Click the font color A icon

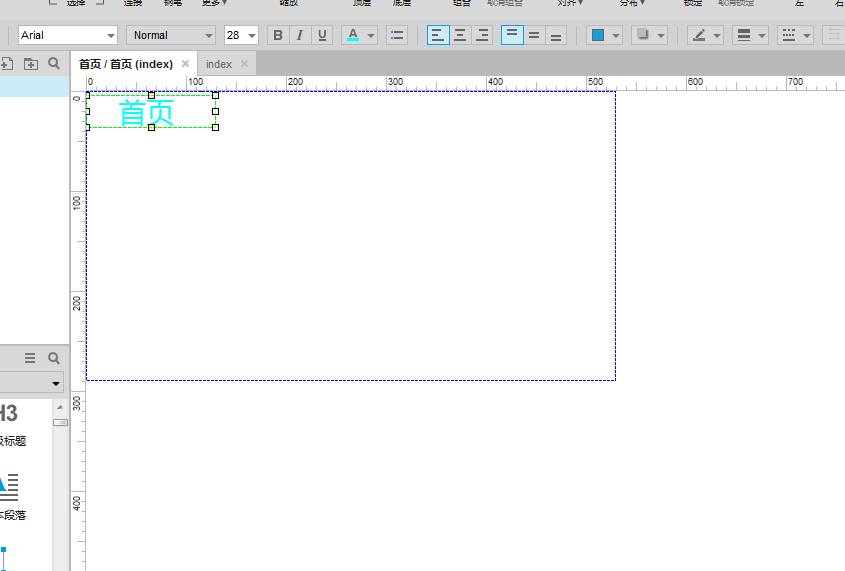(353, 35)
